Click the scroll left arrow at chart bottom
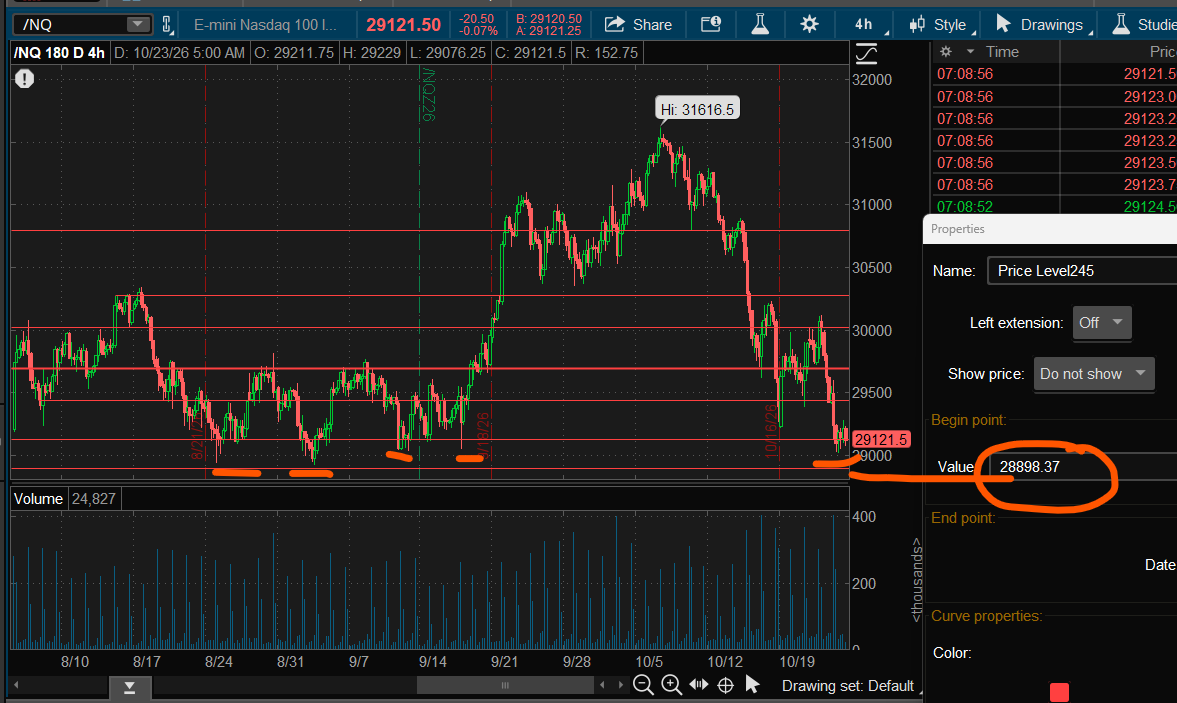This screenshot has height=703, width=1177. (x=16, y=685)
